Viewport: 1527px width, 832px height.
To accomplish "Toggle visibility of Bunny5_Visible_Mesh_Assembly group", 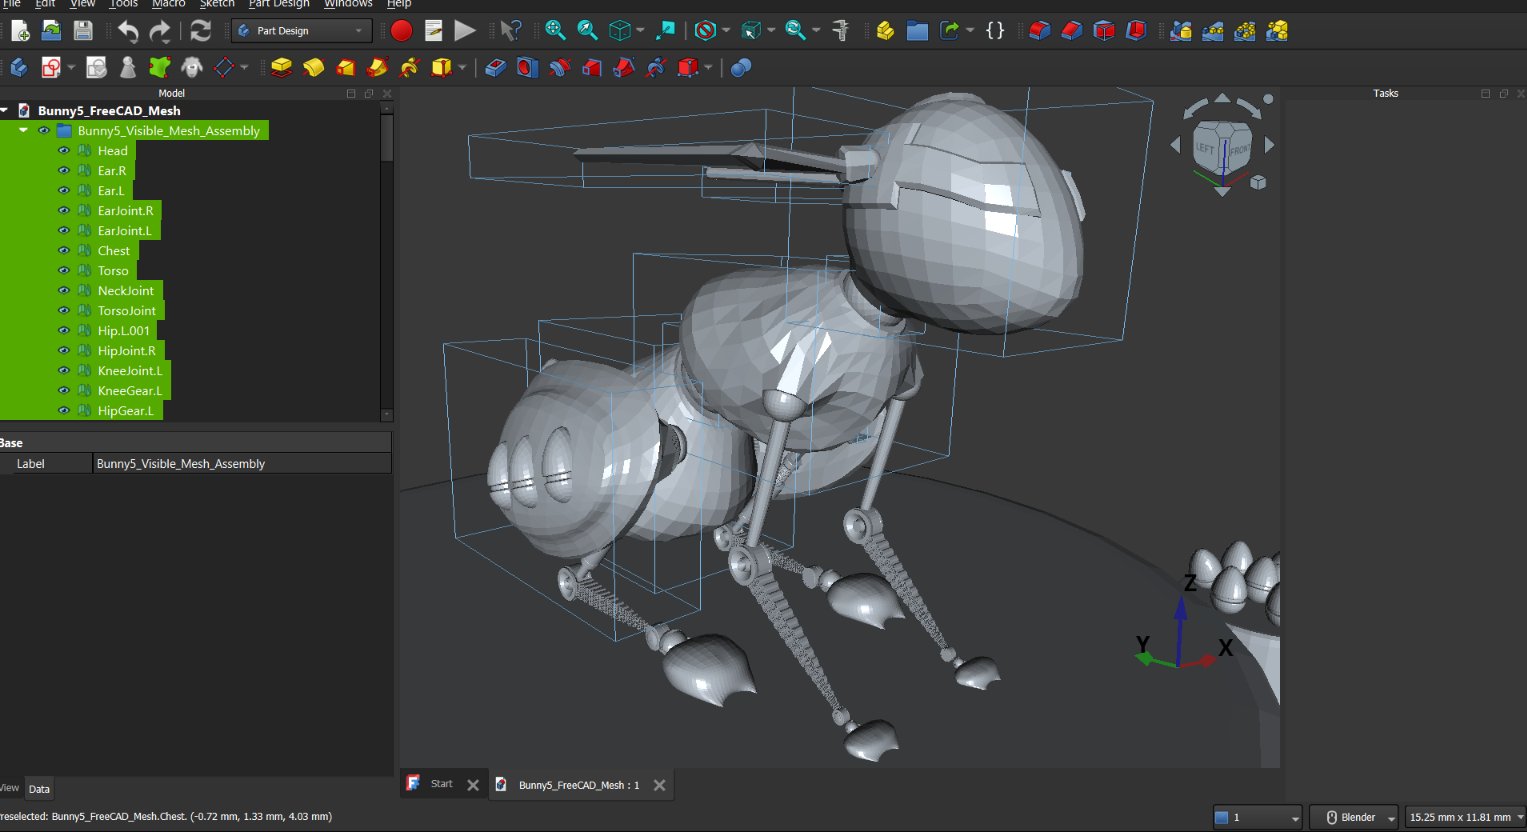I will coord(43,131).
